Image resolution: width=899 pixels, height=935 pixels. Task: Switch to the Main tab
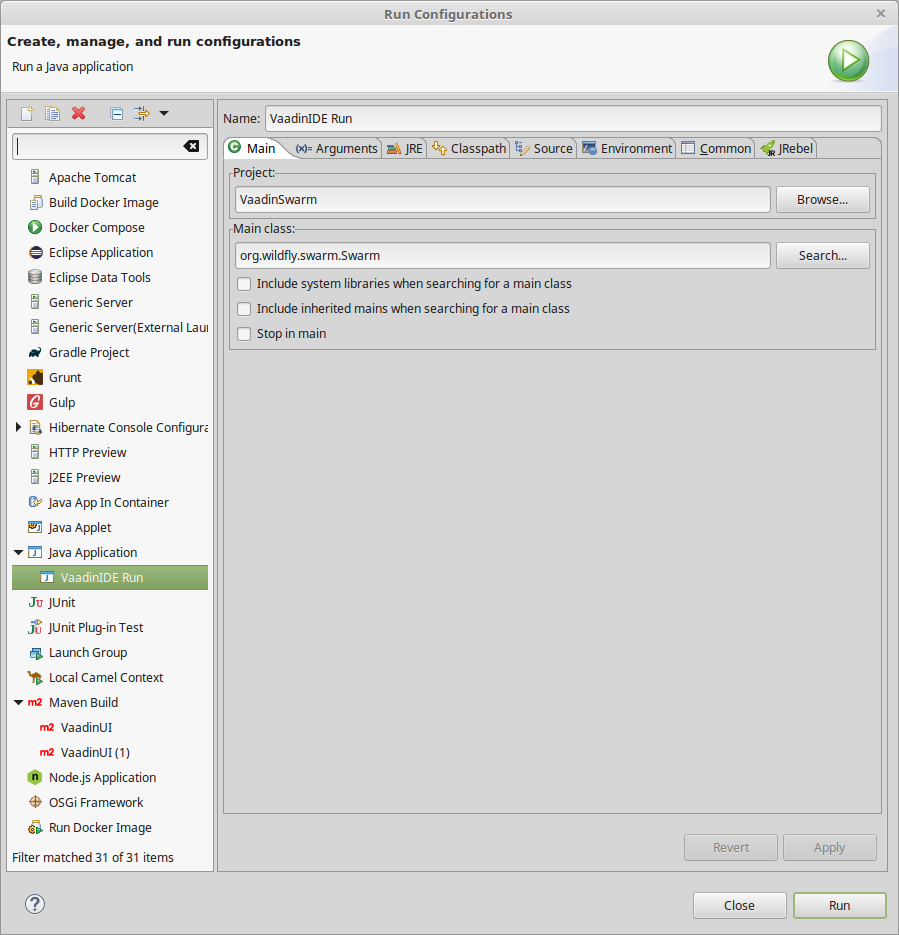(253, 148)
